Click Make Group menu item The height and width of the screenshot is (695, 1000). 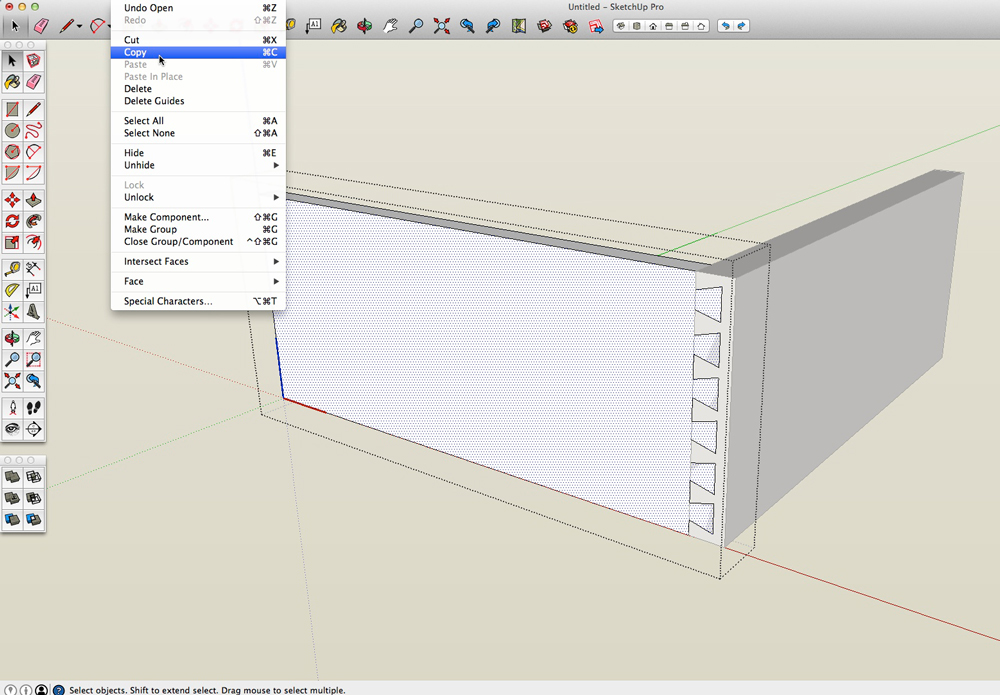150,229
